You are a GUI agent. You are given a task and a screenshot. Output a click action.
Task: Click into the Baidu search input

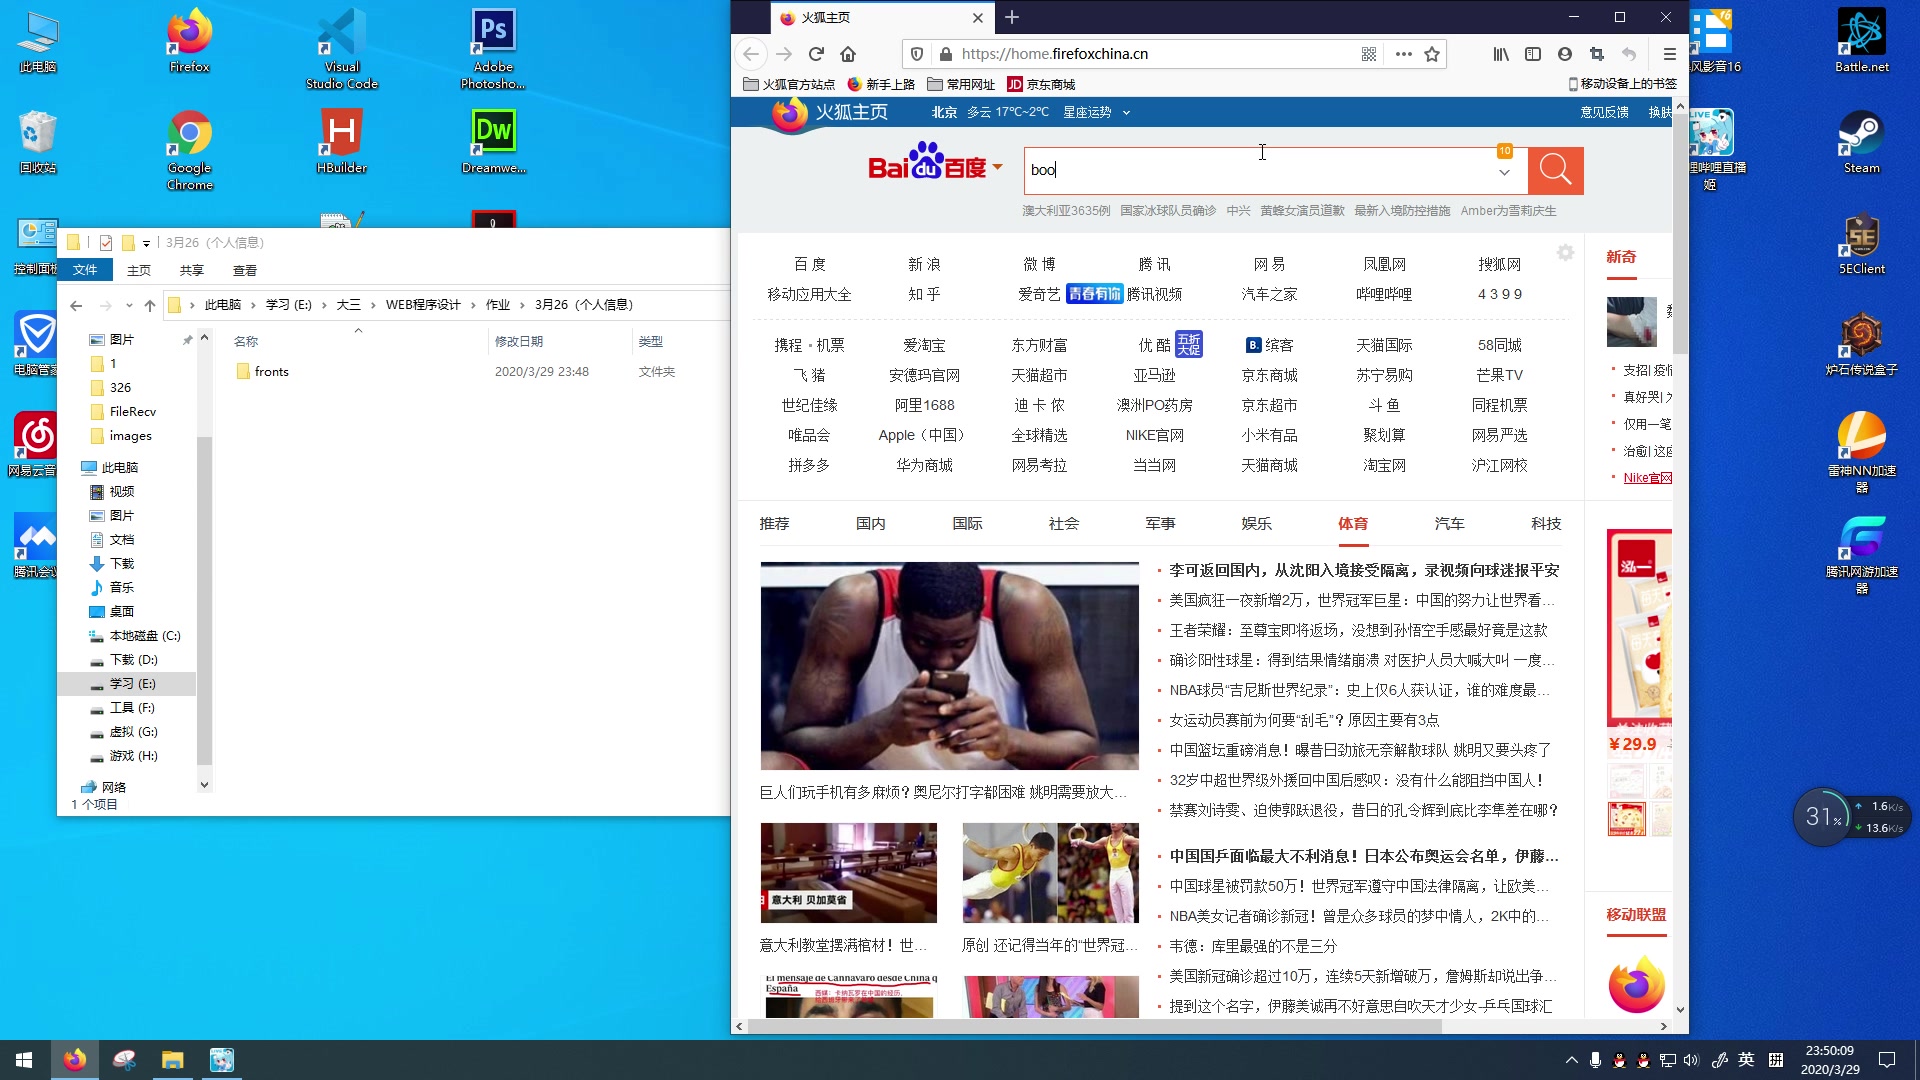pyautogui.click(x=1258, y=170)
